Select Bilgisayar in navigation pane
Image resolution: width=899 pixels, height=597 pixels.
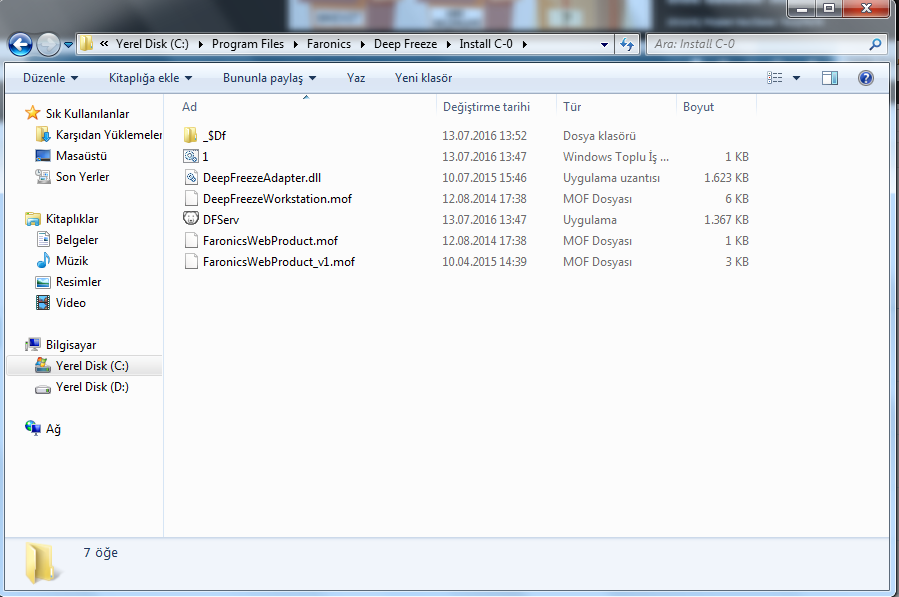pos(71,345)
